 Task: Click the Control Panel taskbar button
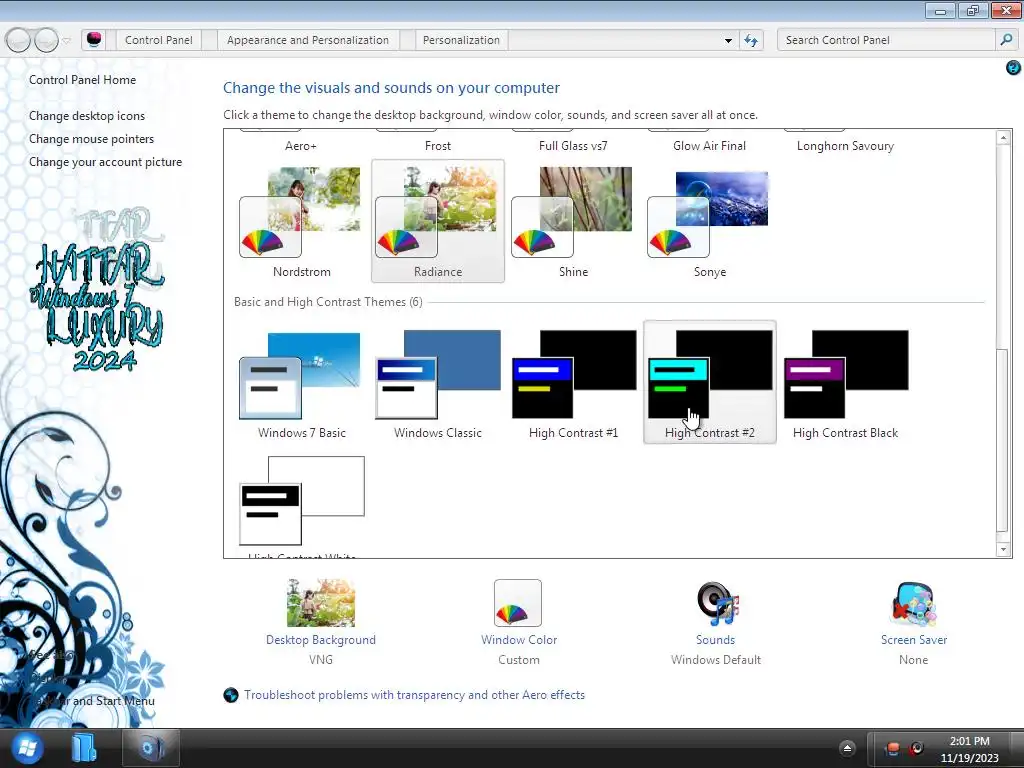150,748
